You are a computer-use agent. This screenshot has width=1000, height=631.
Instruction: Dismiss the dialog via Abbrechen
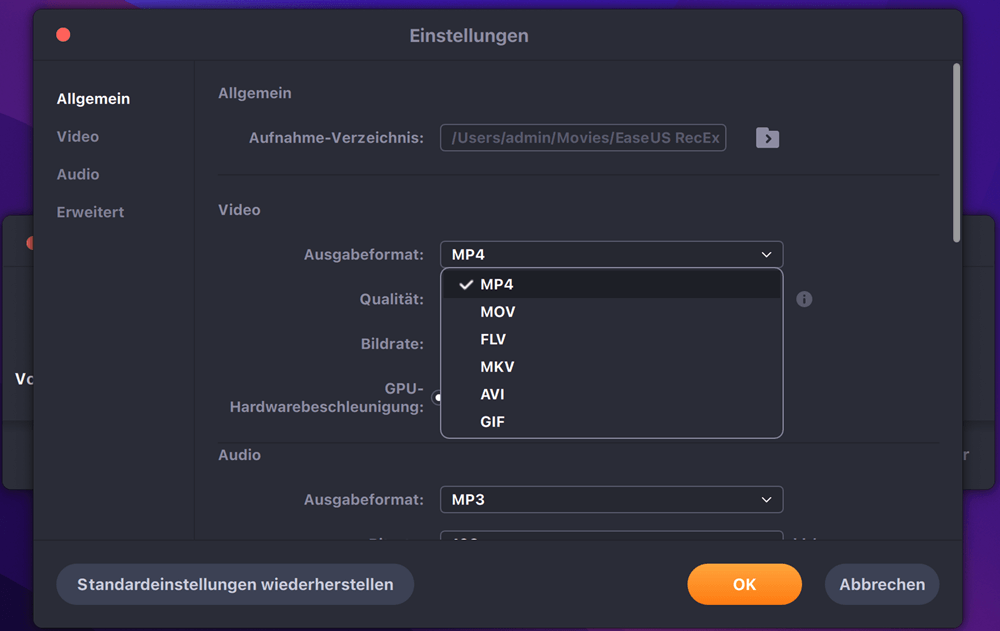tap(881, 584)
